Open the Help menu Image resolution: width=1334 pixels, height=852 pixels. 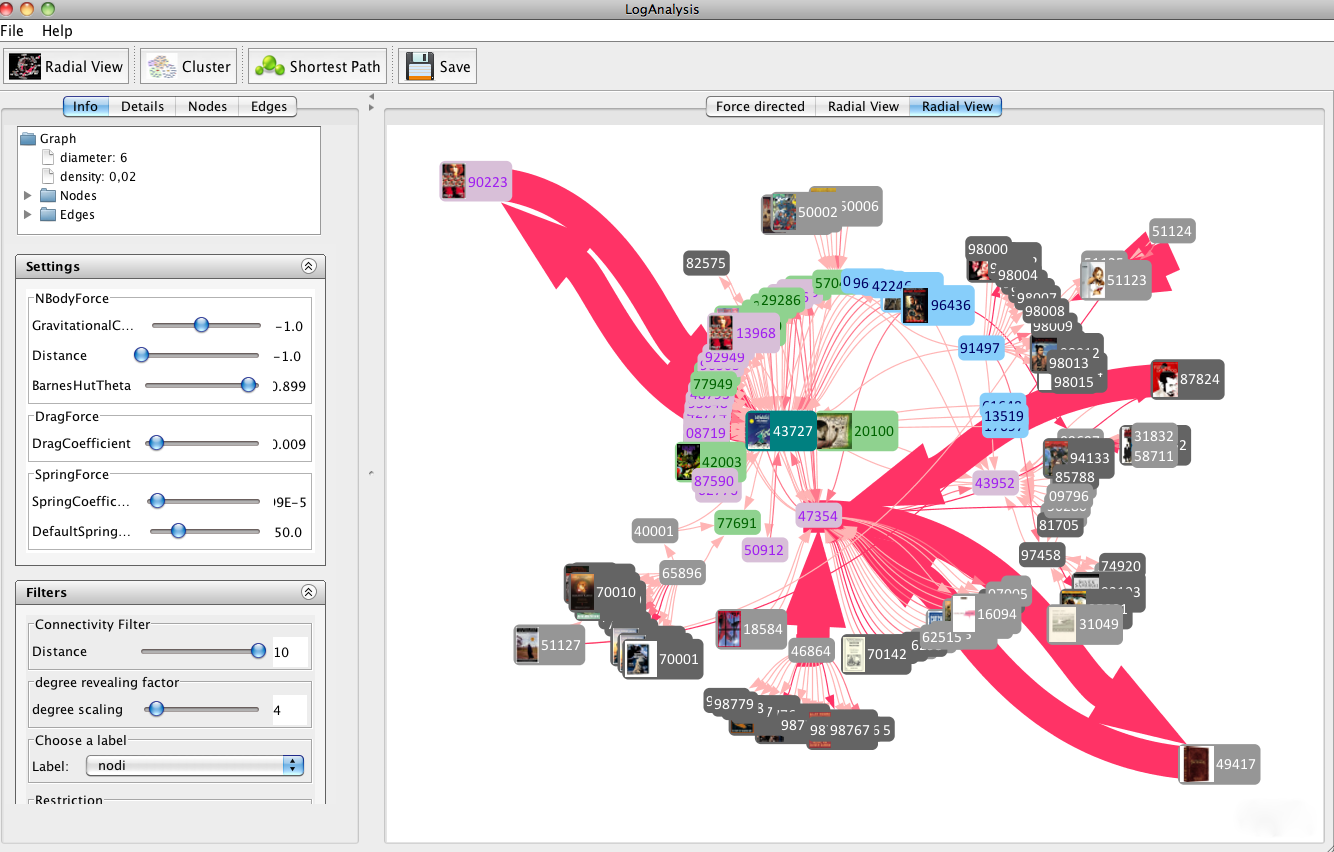(x=57, y=31)
